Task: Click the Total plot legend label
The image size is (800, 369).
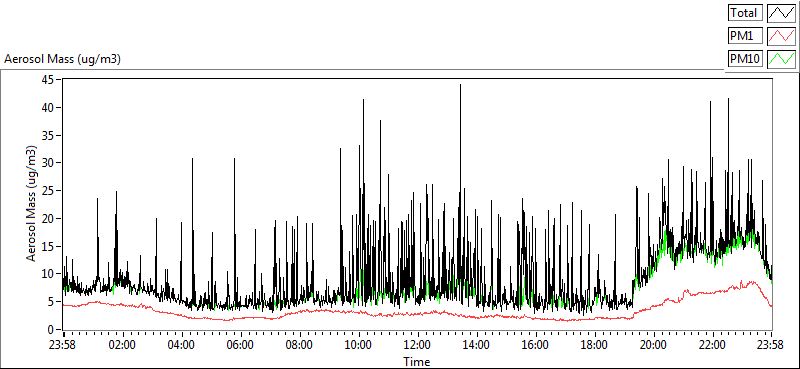Action: coord(745,13)
